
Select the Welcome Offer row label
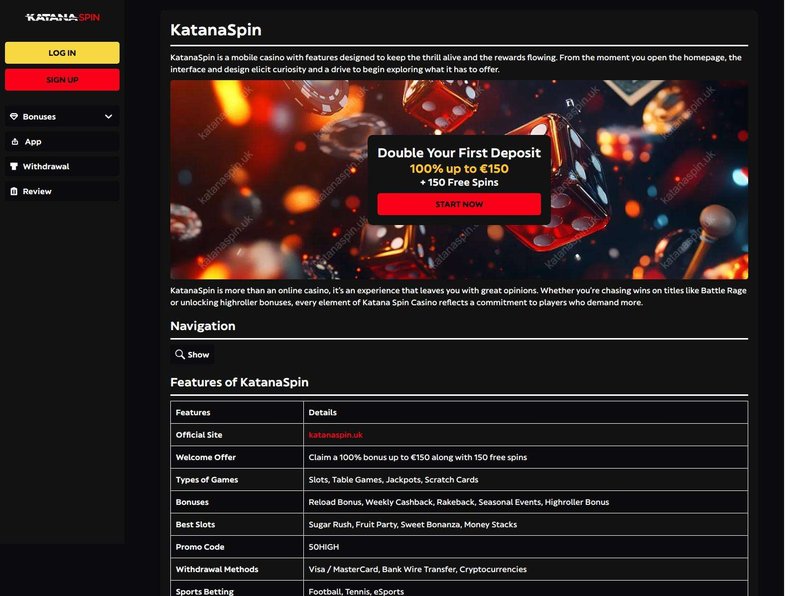pos(206,457)
